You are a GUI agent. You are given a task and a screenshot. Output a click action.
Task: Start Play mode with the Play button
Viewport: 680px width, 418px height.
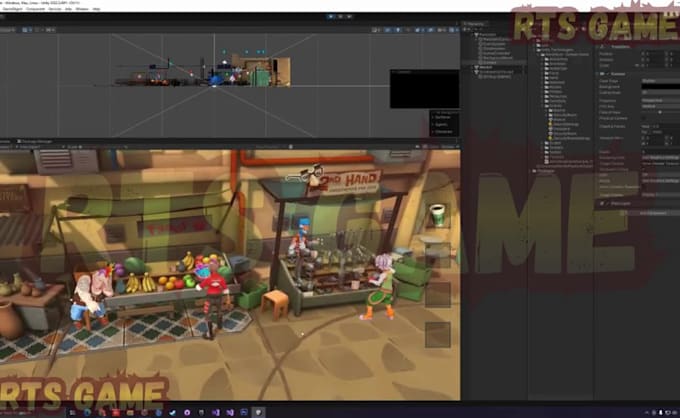(x=330, y=16)
